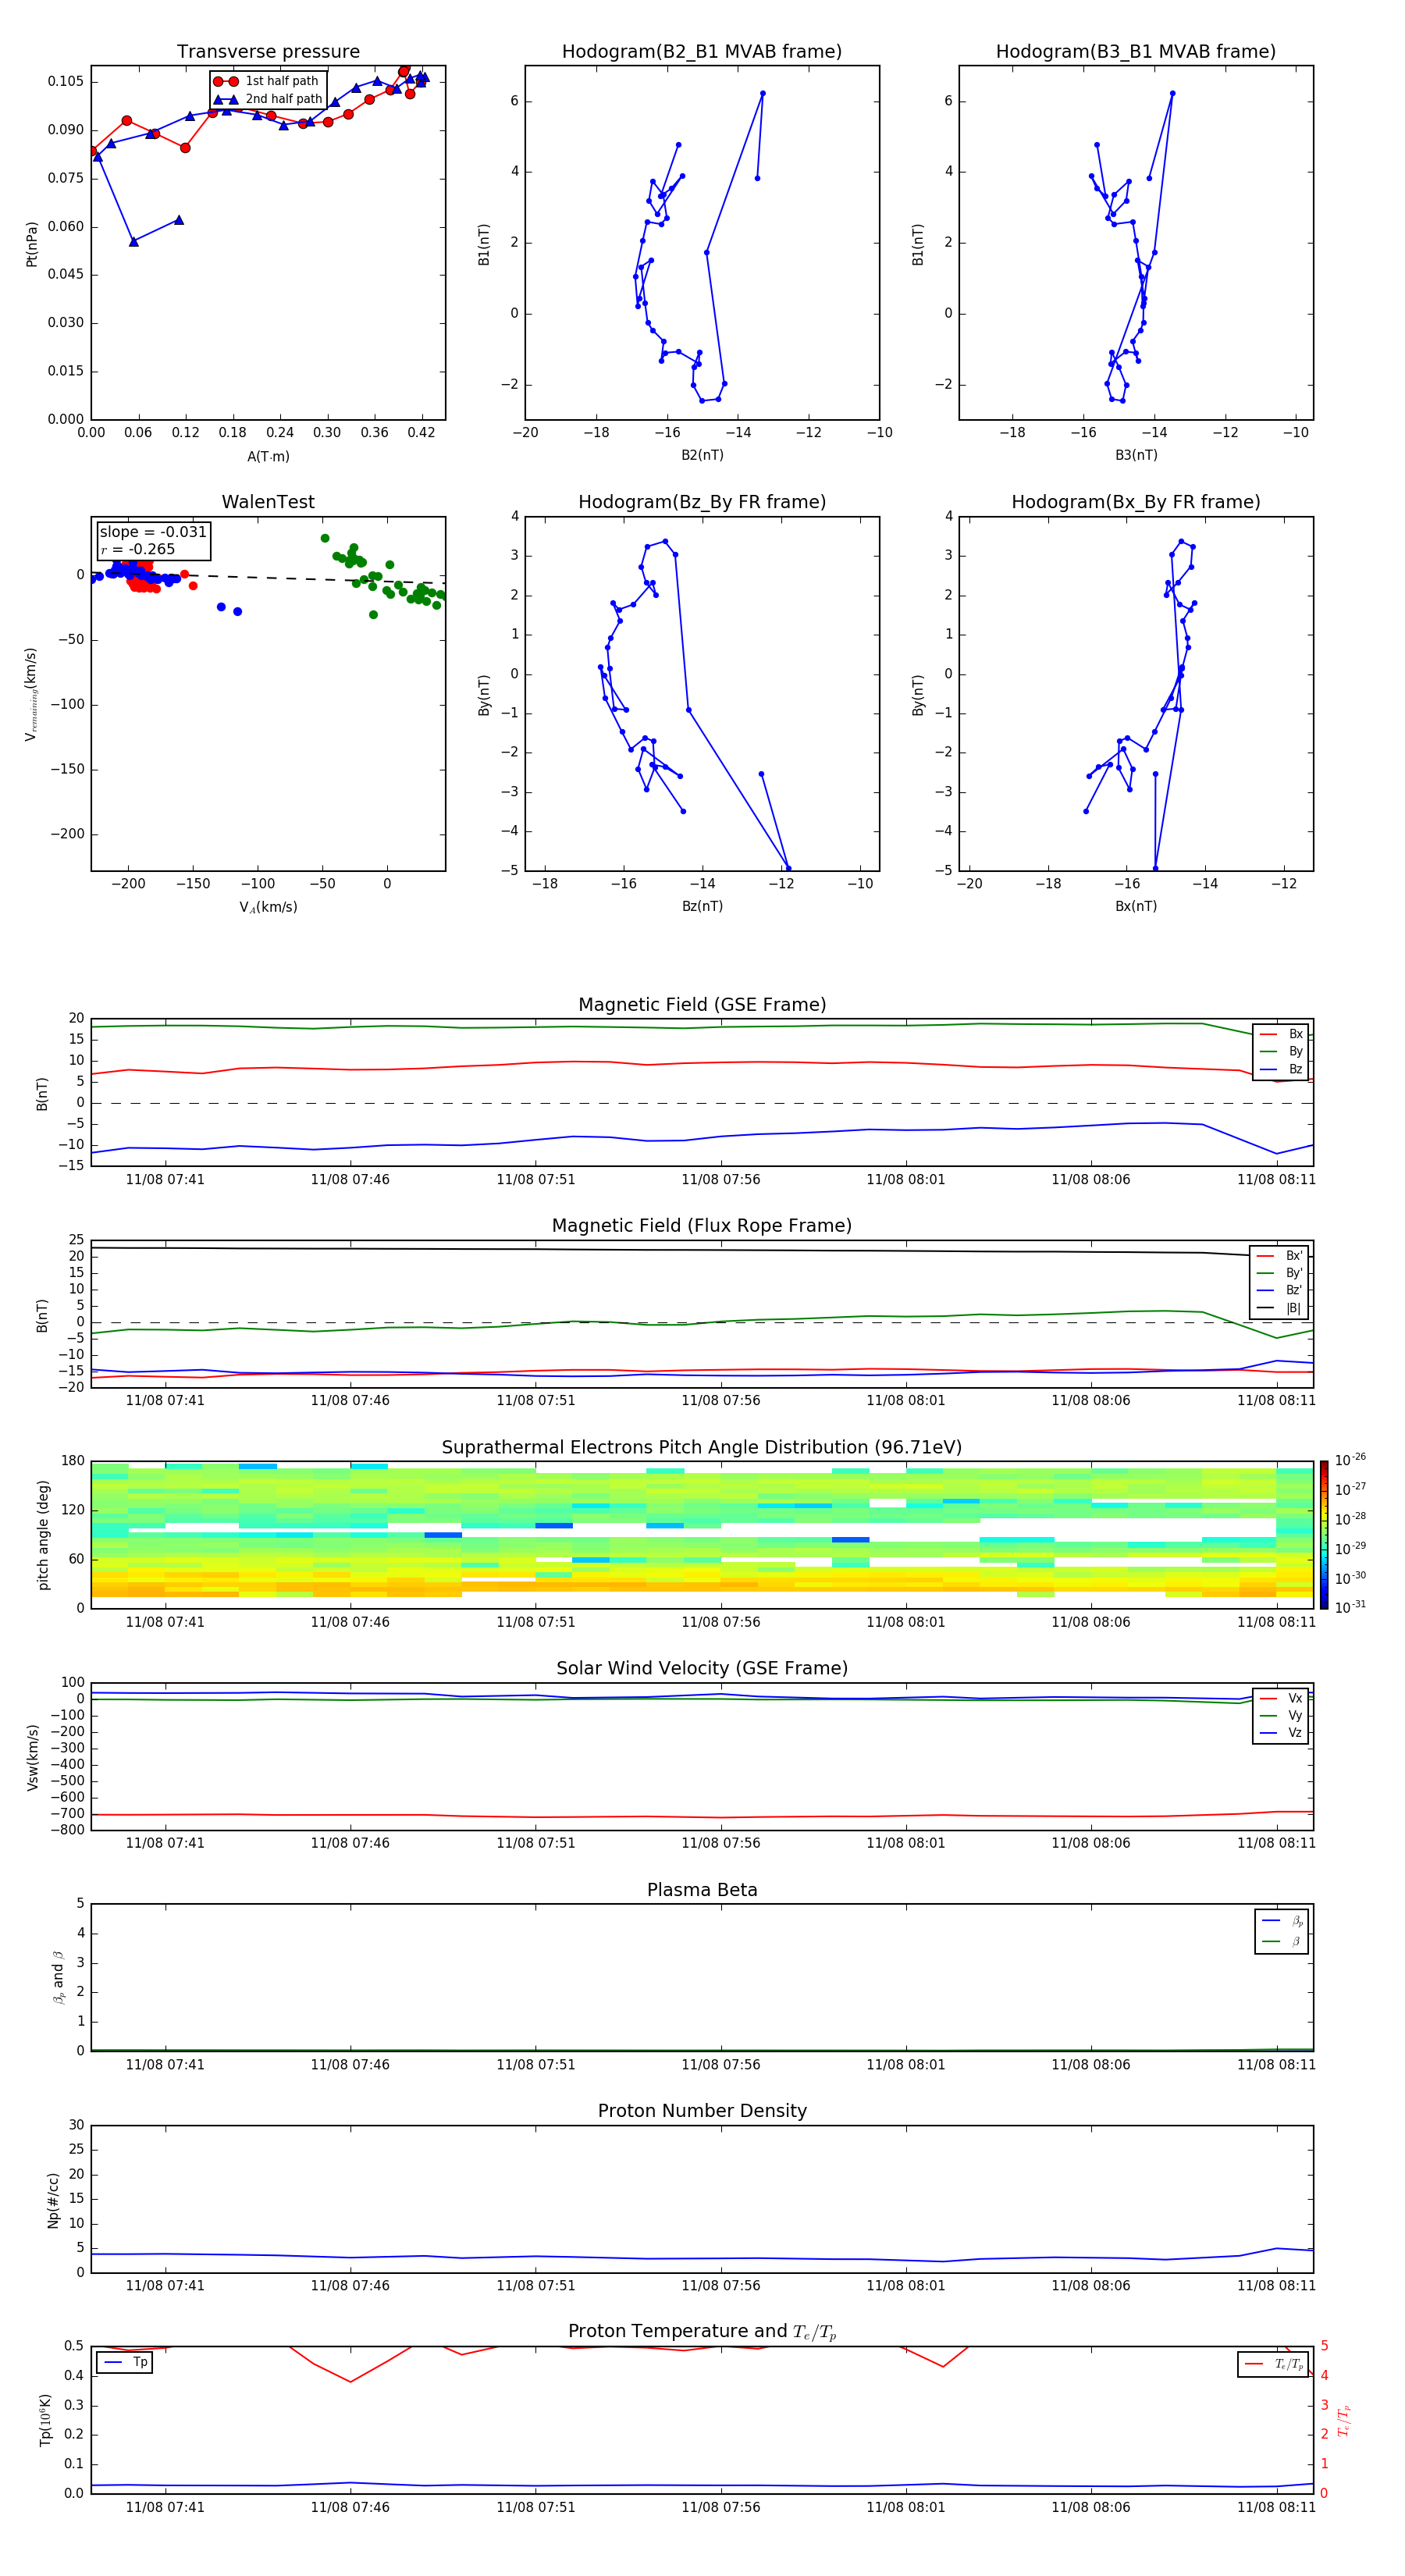Select the 'B3(nT)' x-axis label
The width and height of the screenshot is (1405, 2576).
(1136, 455)
